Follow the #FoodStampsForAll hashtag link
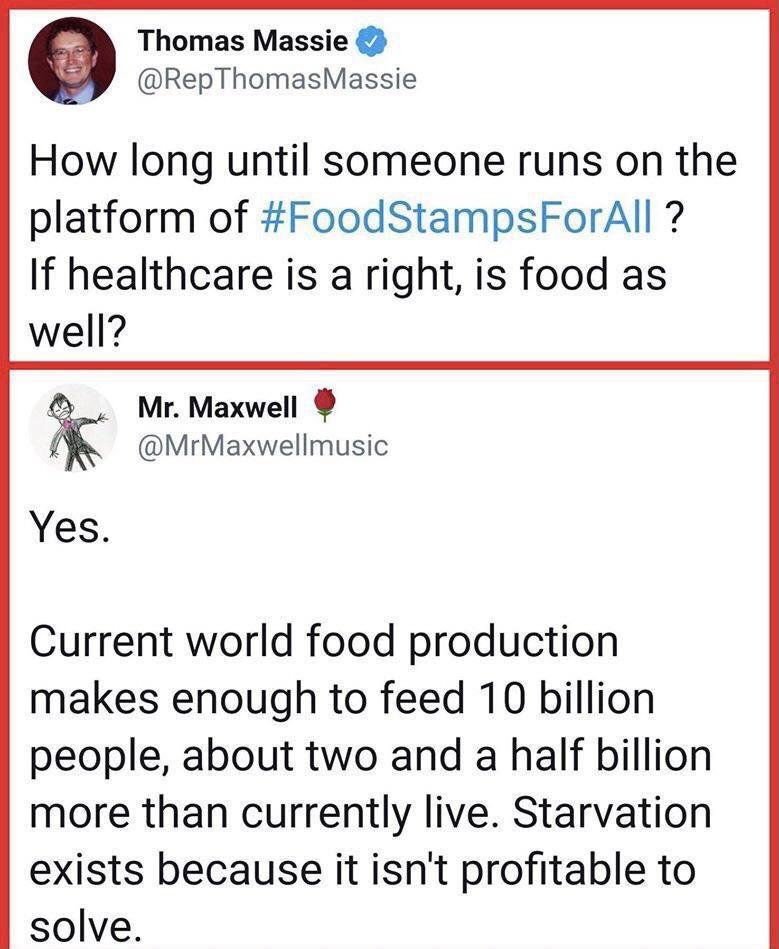This screenshot has height=949, width=779. 470,219
